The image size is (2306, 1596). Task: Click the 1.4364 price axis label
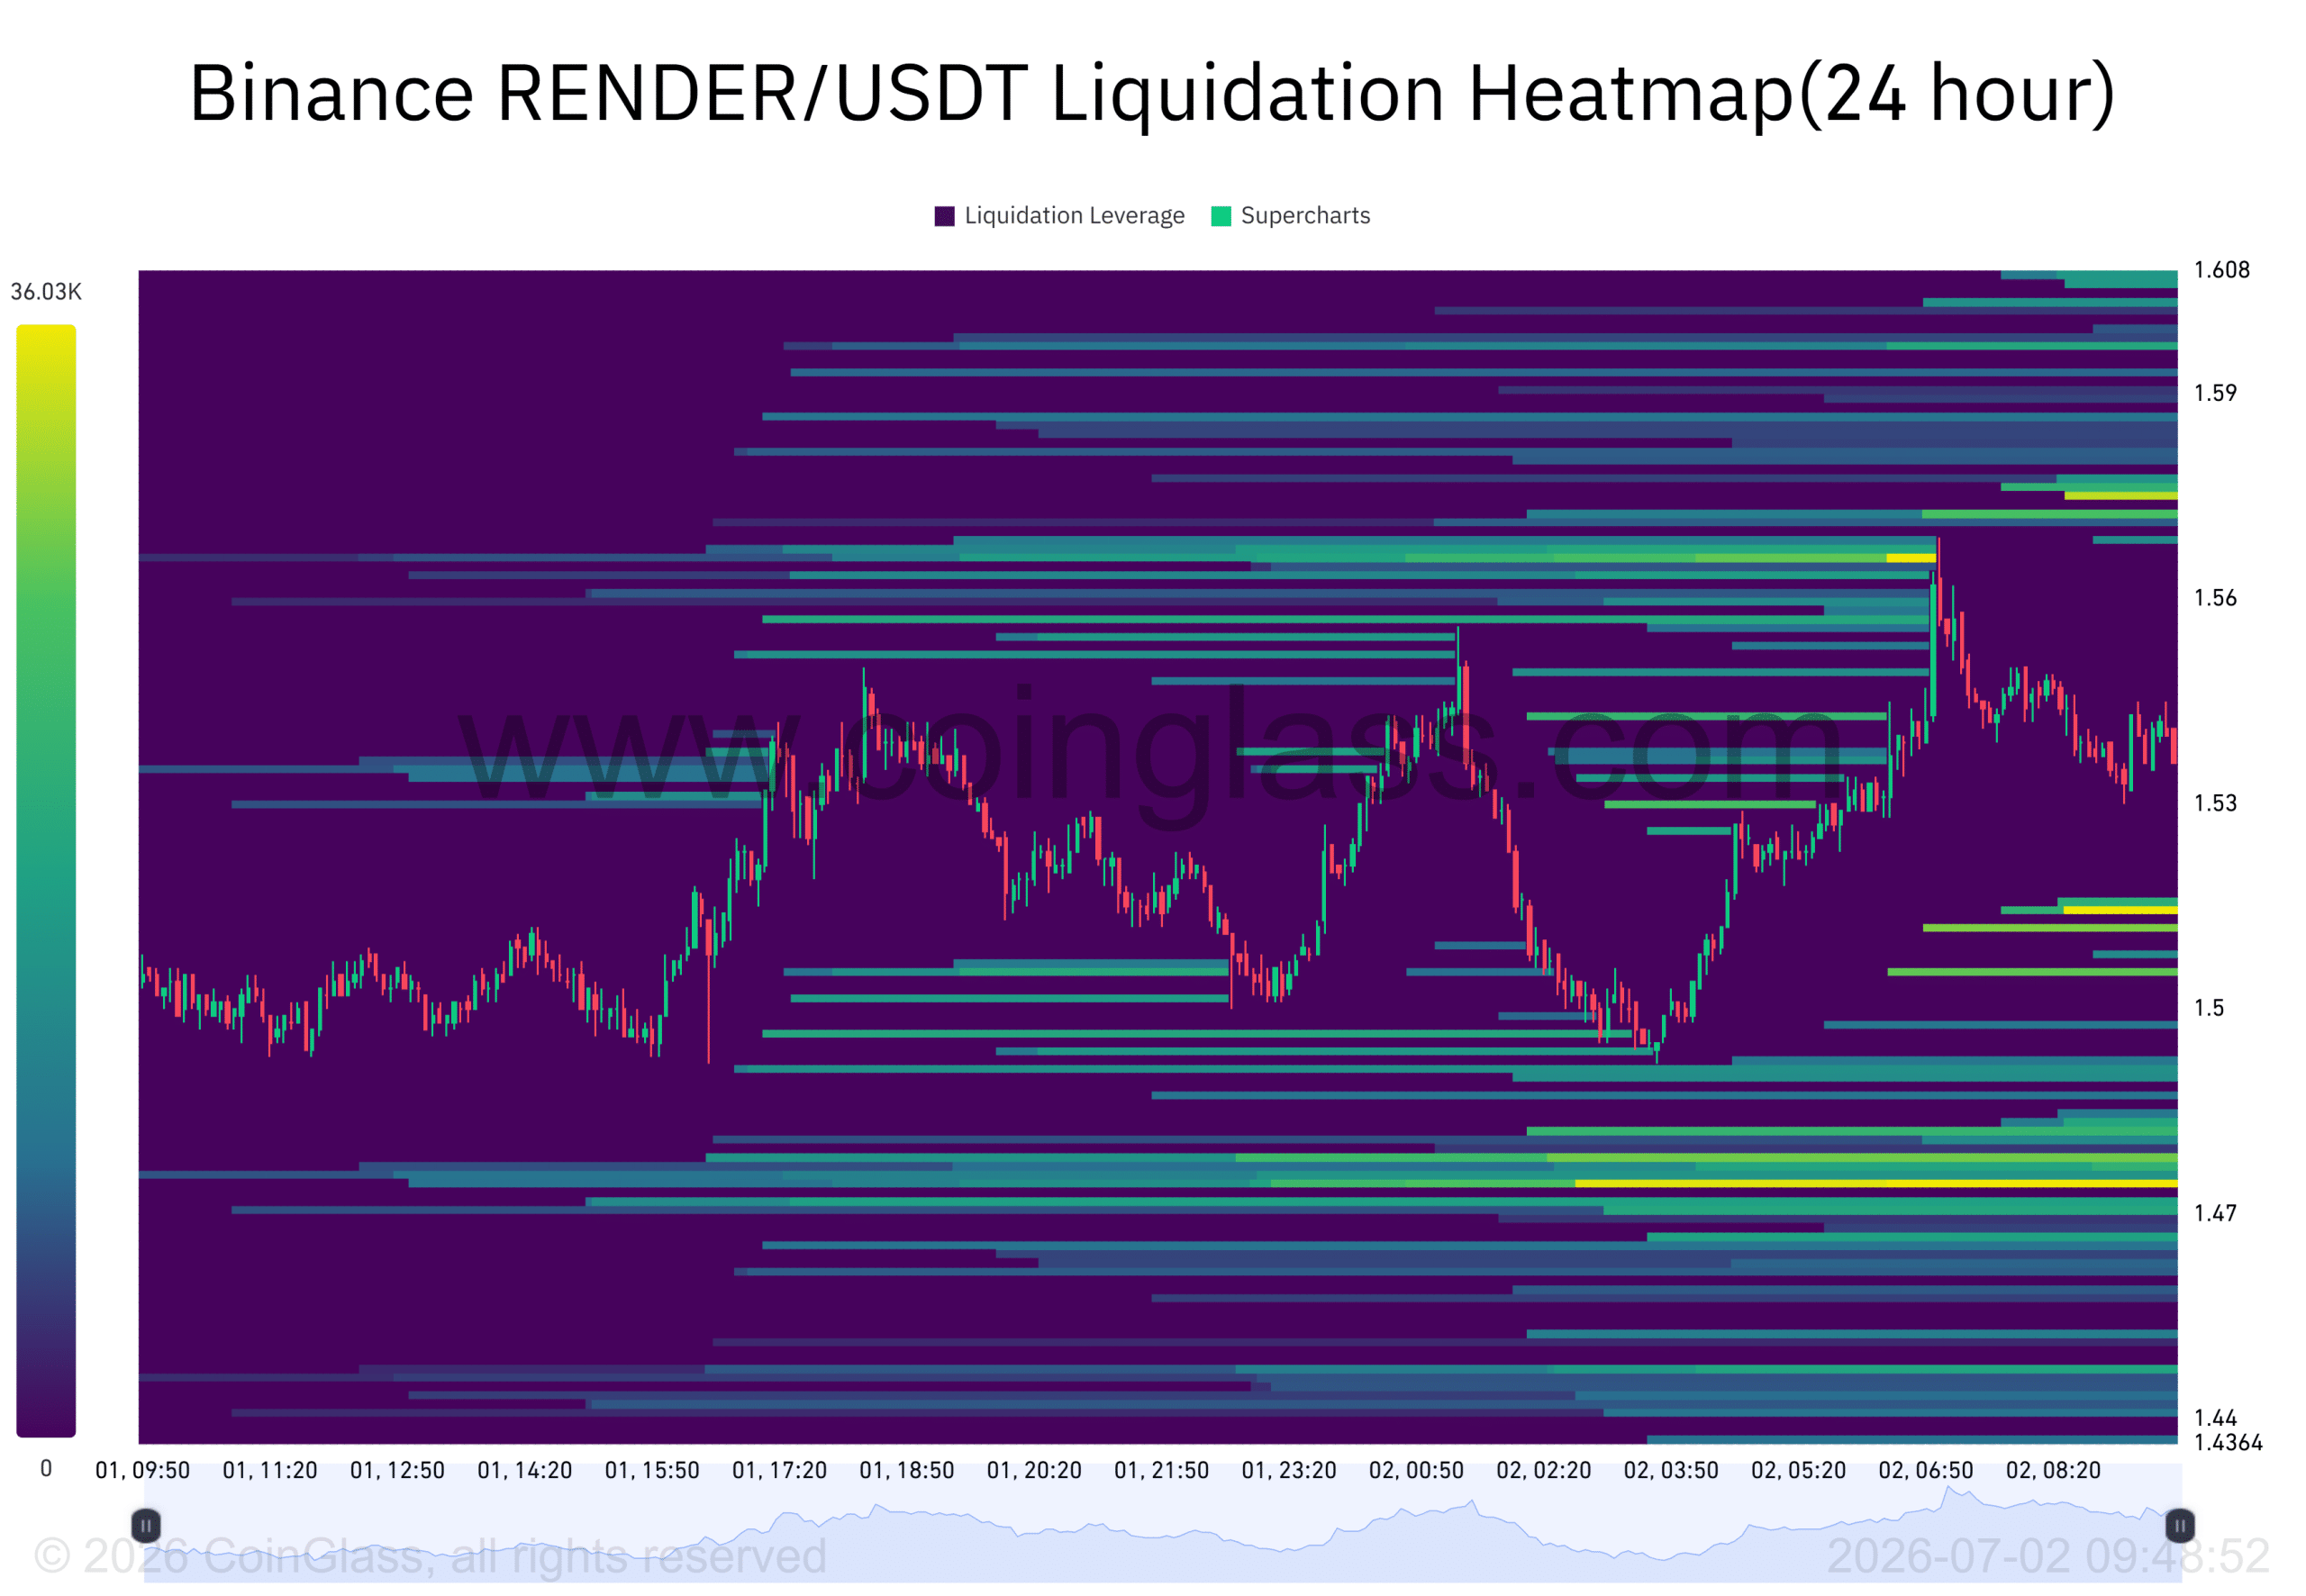click(2228, 1443)
